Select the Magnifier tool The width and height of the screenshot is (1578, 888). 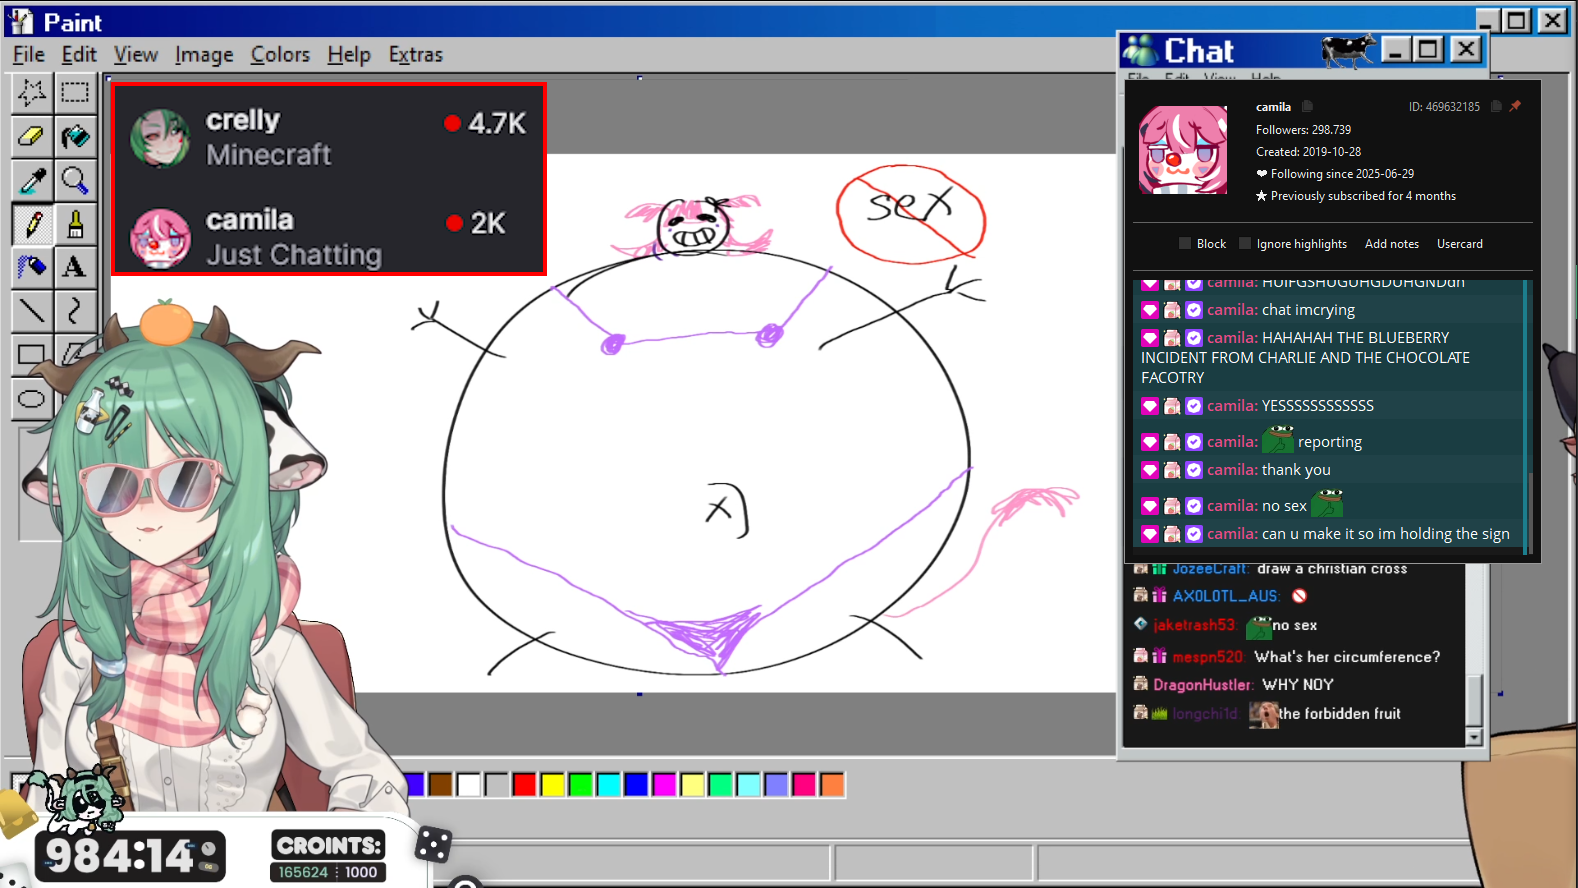click(75, 180)
